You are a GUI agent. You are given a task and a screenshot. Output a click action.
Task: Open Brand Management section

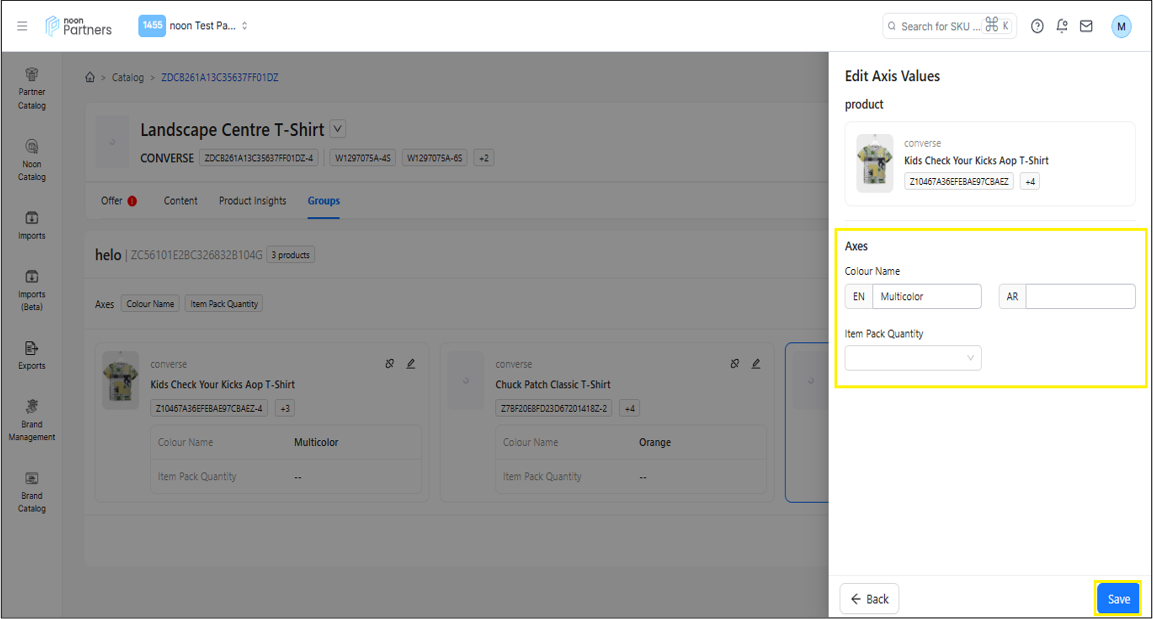pyautogui.click(x=32, y=418)
